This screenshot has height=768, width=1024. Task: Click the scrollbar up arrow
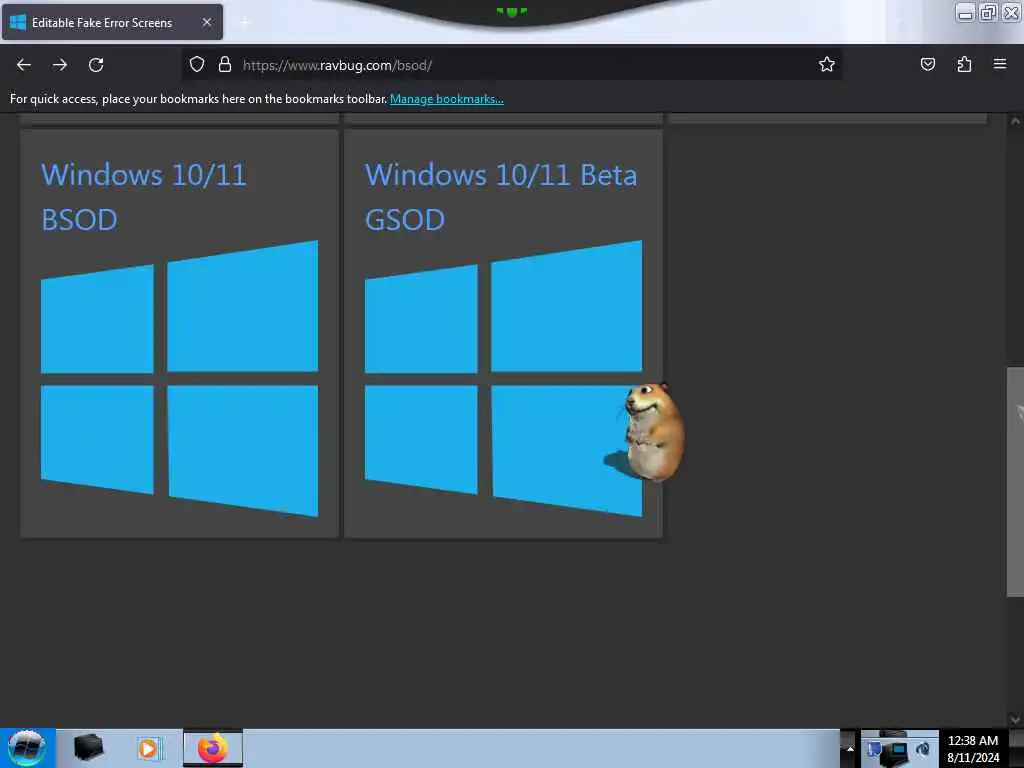click(x=1015, y=121)
